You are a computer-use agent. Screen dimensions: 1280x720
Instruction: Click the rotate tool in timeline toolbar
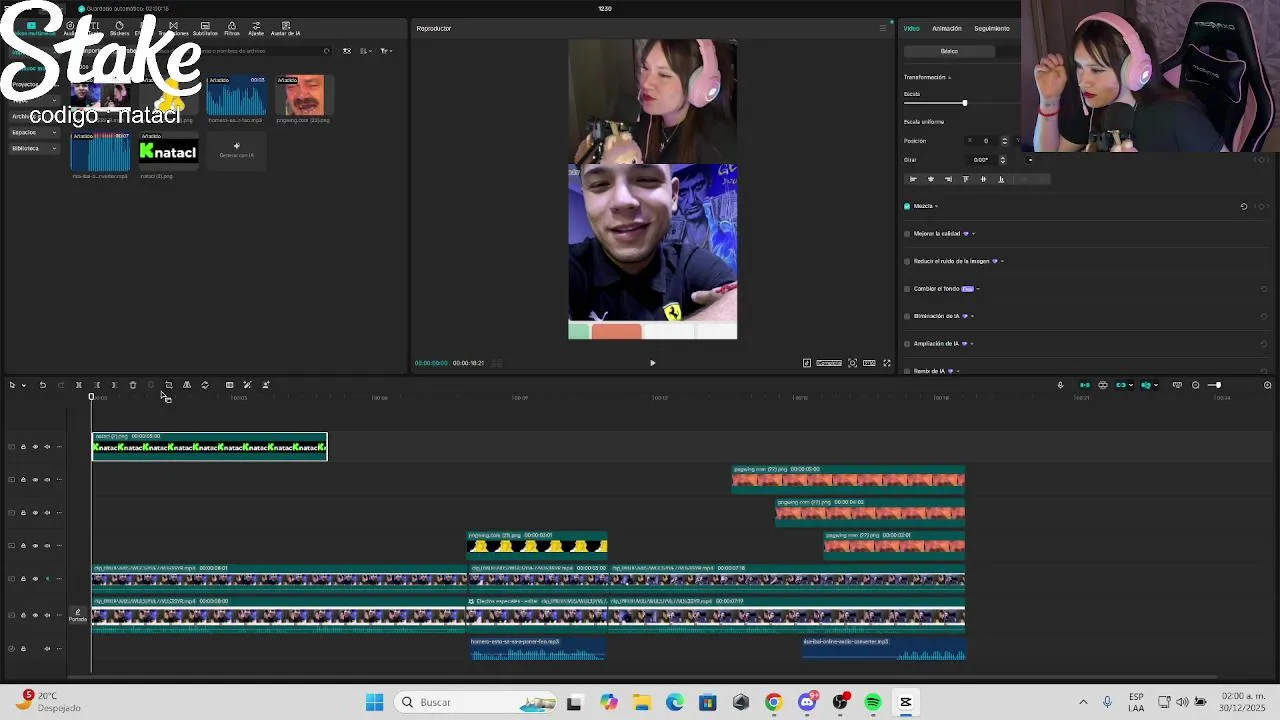(205, 385)
